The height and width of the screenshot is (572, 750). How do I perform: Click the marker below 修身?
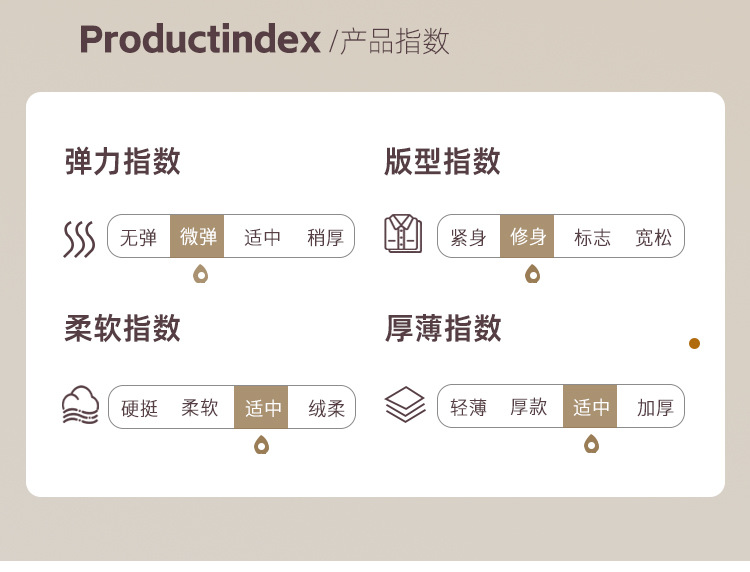(x=532, y=273)
